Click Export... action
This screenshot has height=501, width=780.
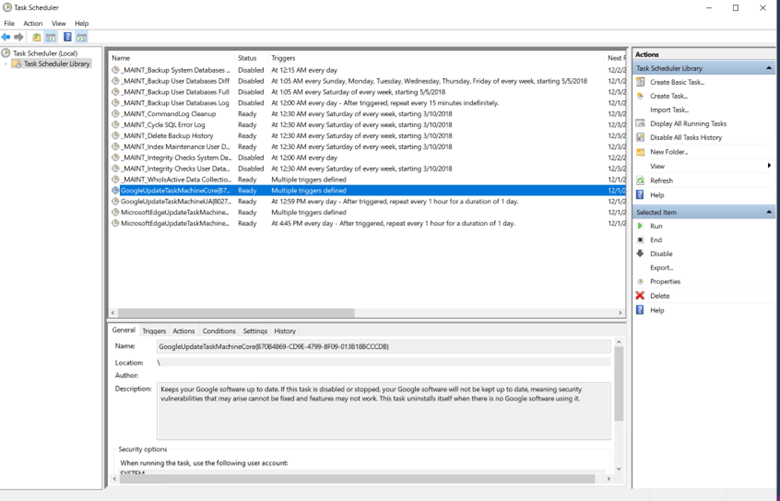(661, 268)
